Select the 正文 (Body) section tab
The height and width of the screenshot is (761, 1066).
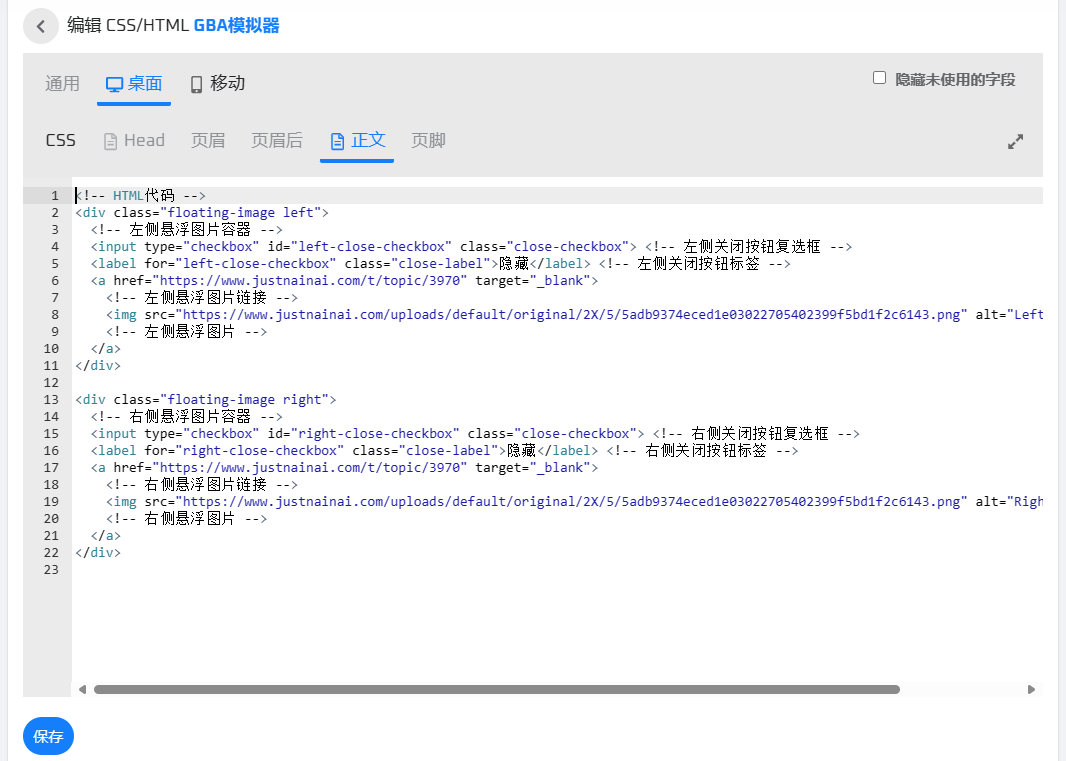(x=357, y=141)
